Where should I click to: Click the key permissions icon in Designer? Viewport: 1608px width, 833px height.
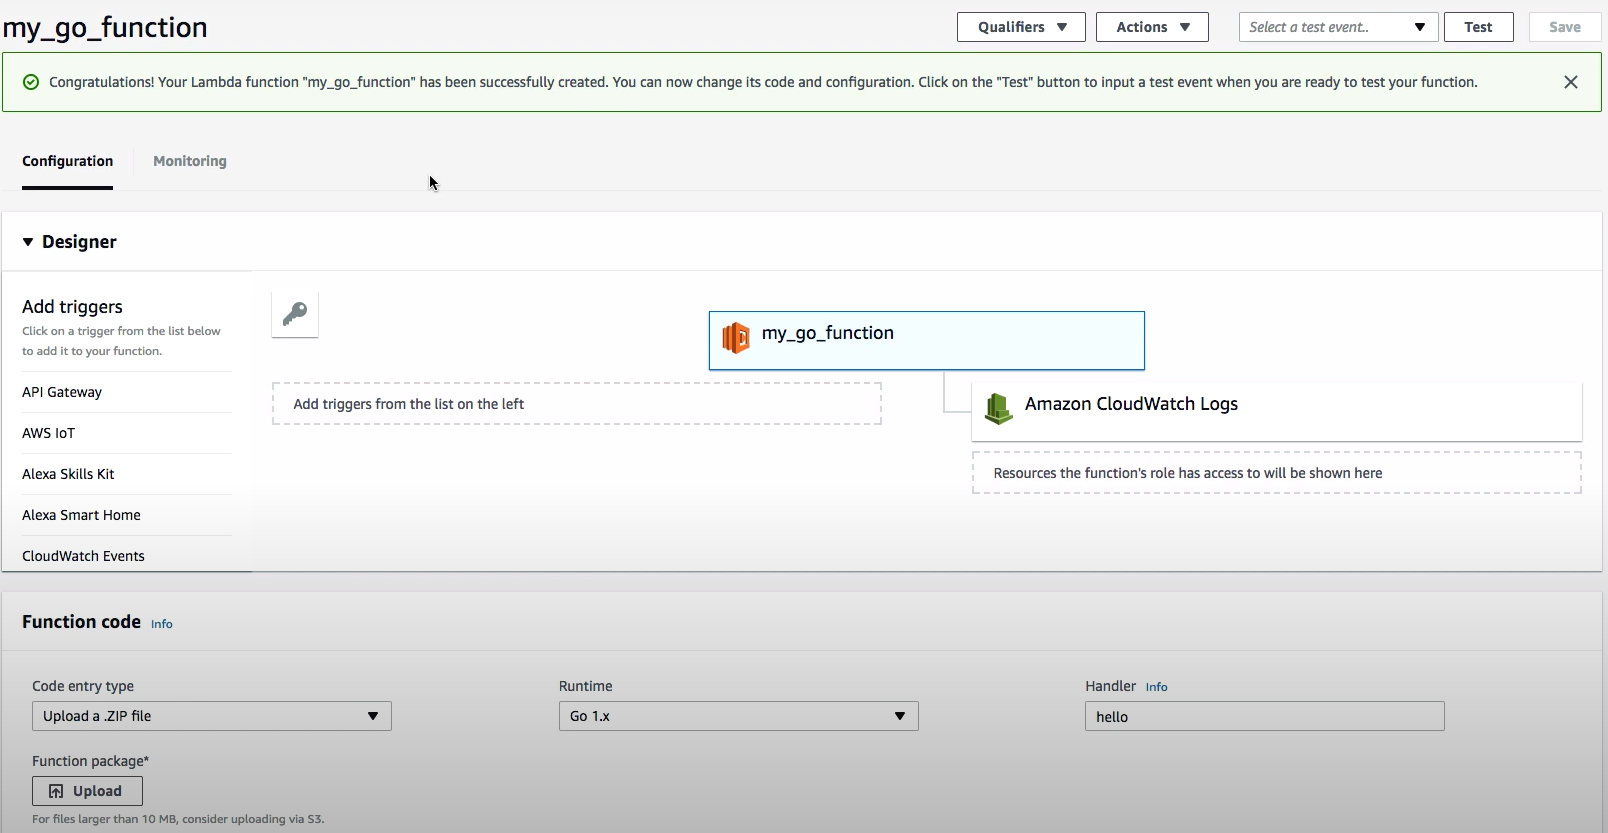click(x=295, y=314)
